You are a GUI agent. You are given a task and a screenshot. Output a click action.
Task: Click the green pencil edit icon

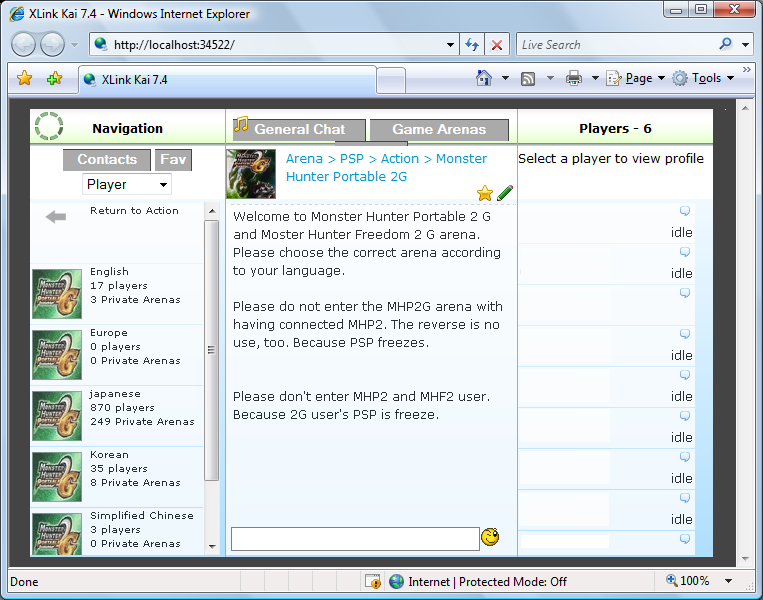[505, 193]
